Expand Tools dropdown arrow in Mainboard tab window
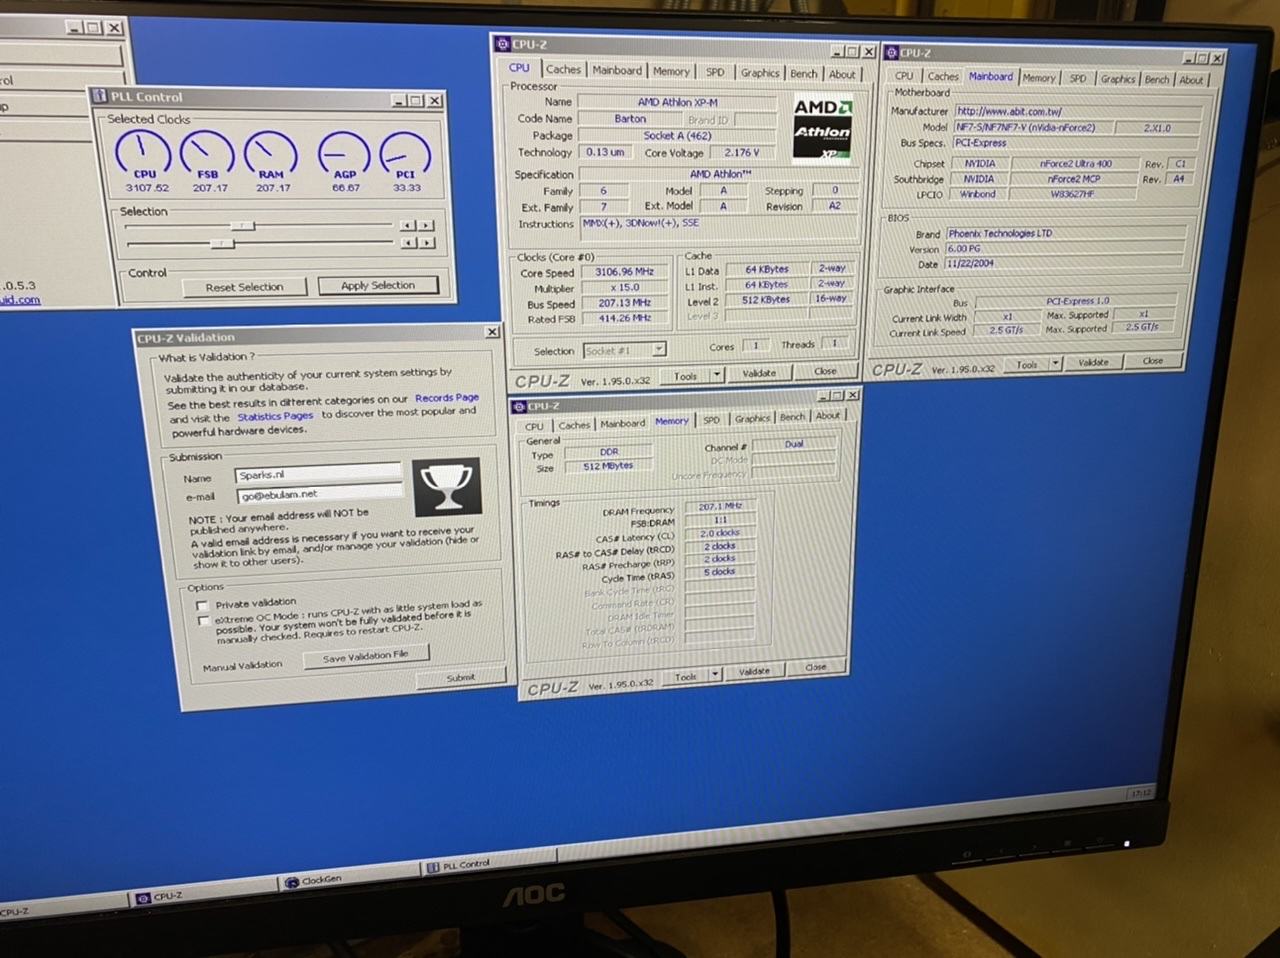 (1055, 364)
